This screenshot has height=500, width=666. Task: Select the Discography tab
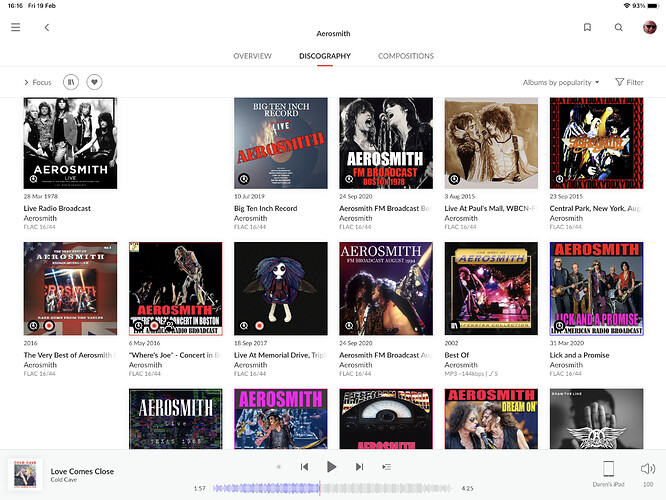tap(325, 56)
